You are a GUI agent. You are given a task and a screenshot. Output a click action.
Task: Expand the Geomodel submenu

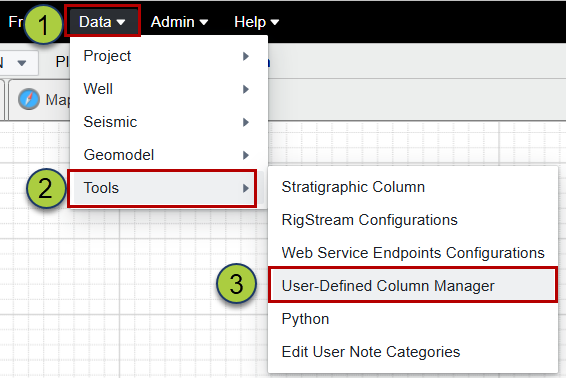[x=169, y=155]
